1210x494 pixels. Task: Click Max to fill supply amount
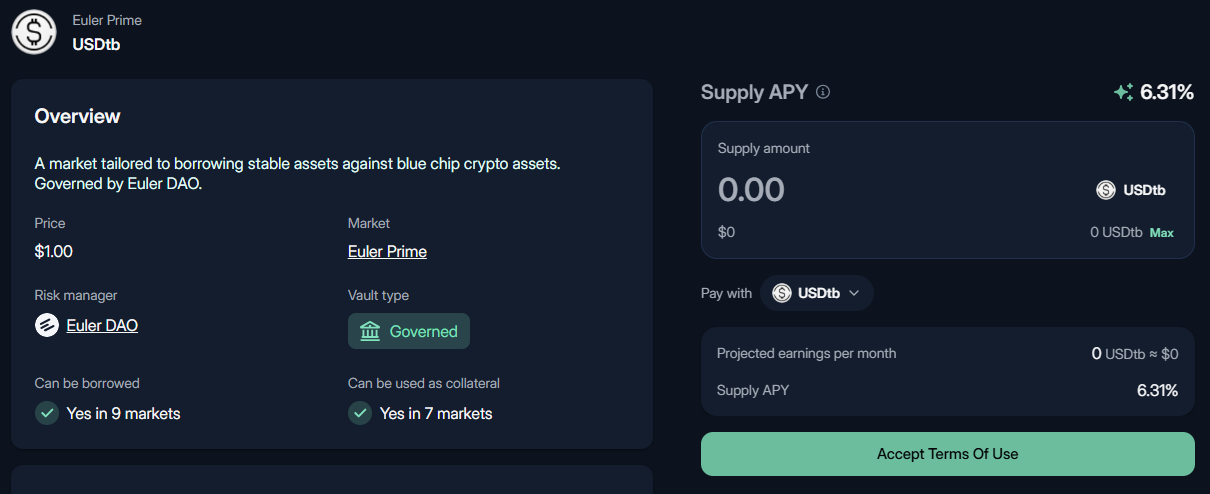pyautogui.click(x=1162, y=232)
